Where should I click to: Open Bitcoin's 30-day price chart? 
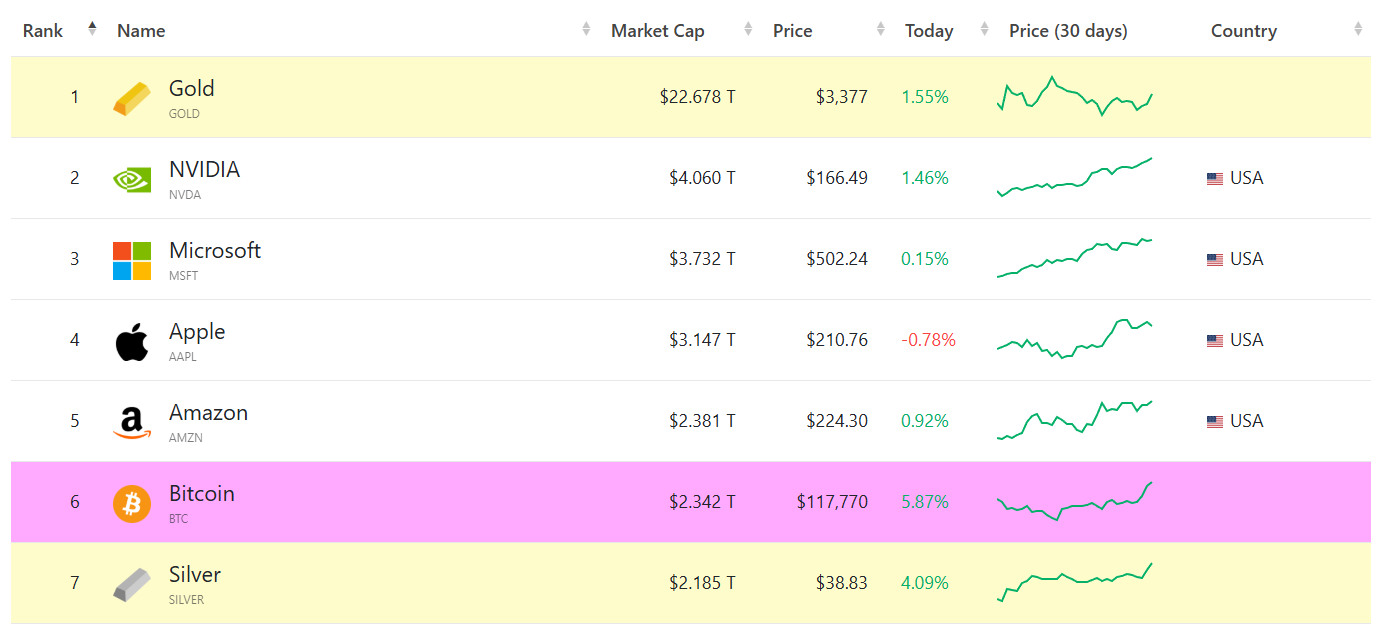(x=1075, y=501)
